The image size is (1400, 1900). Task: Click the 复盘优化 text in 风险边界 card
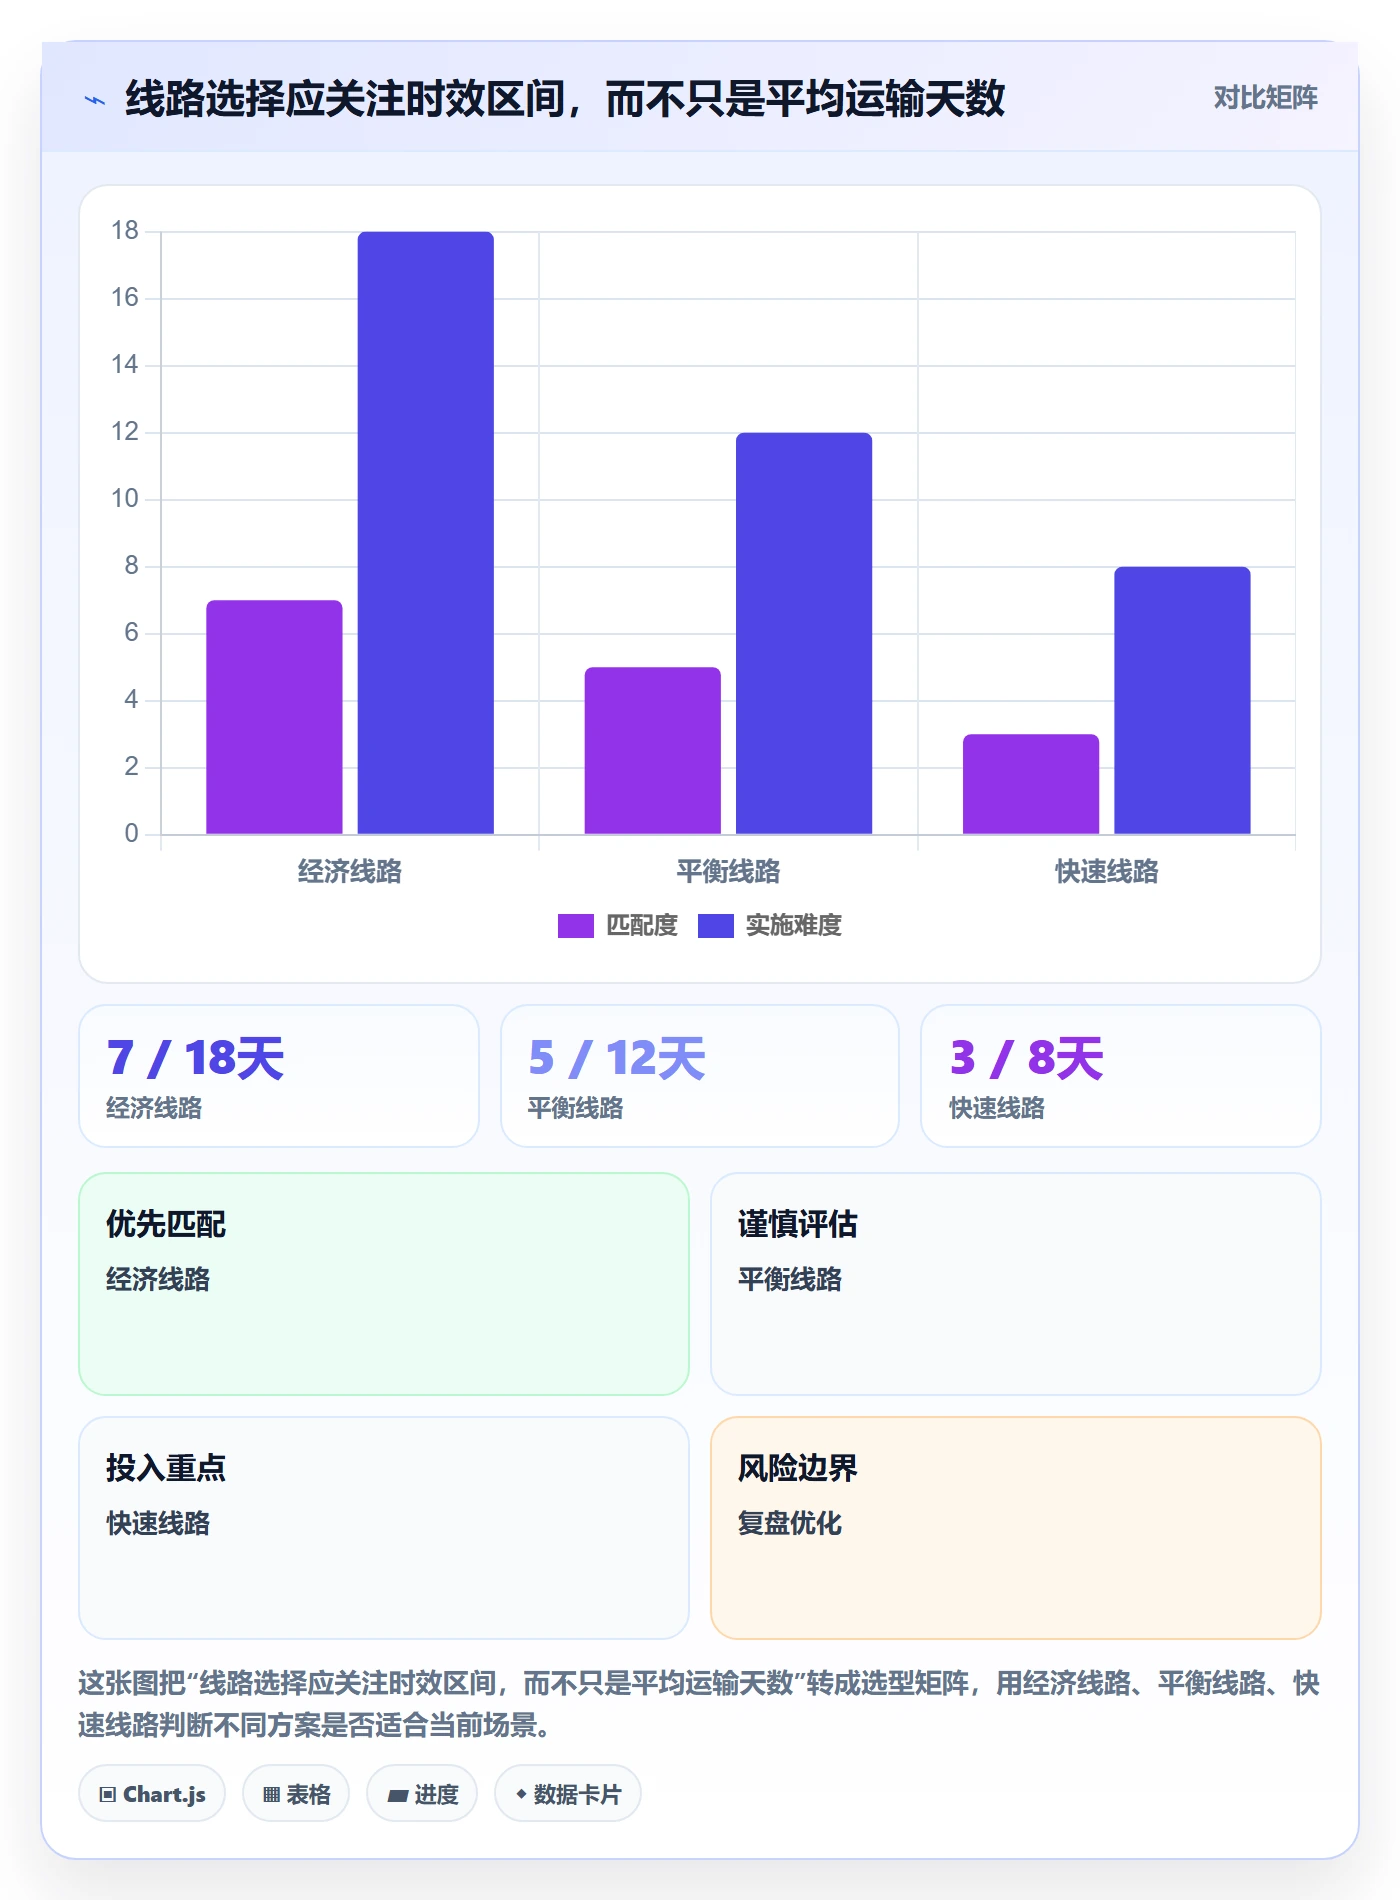[790, 1523]
